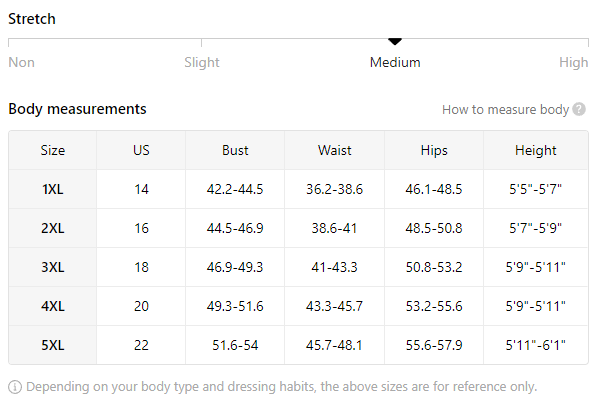597x398 pixels.
Task: Click the Medium stretch label
Action: pyautogui.click(x=395, y=62)
